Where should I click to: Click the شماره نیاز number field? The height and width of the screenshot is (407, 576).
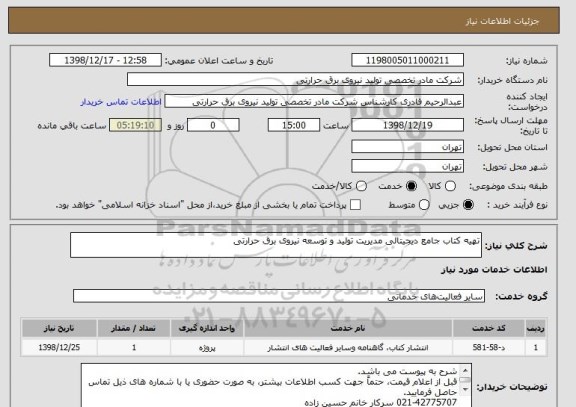[407, 60]
